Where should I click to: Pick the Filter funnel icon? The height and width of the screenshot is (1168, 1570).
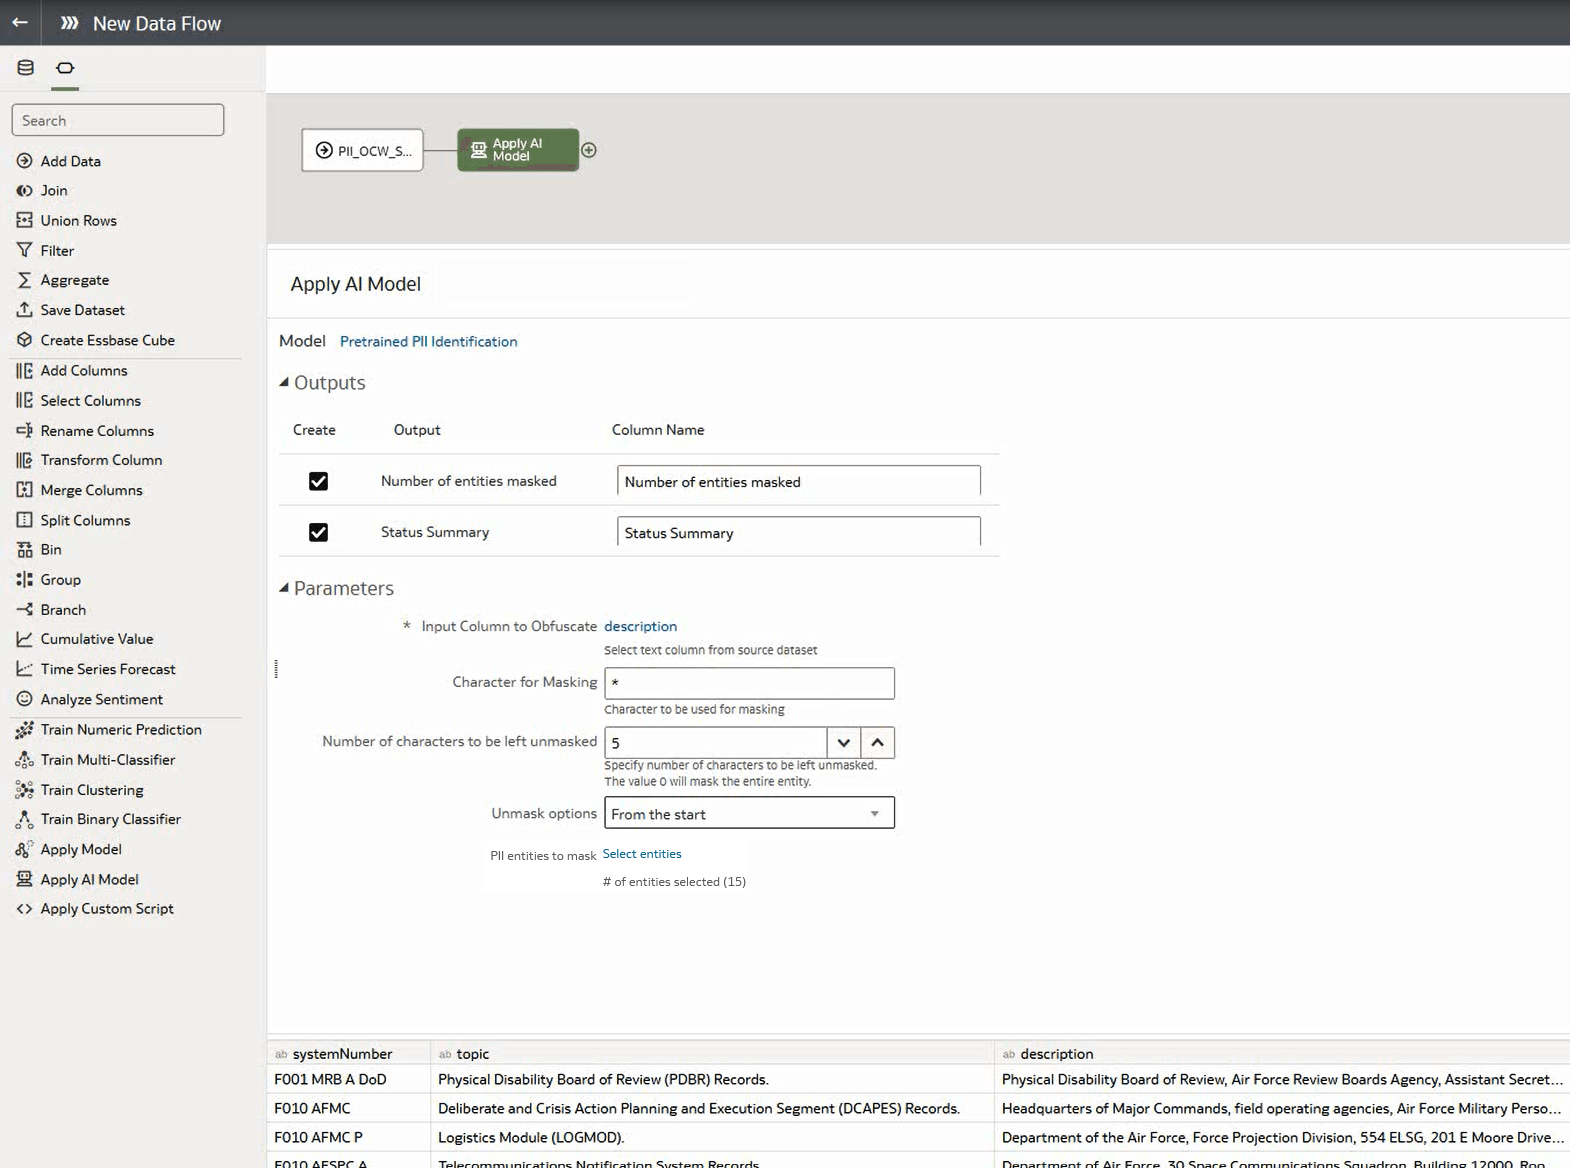click(25, 250)
